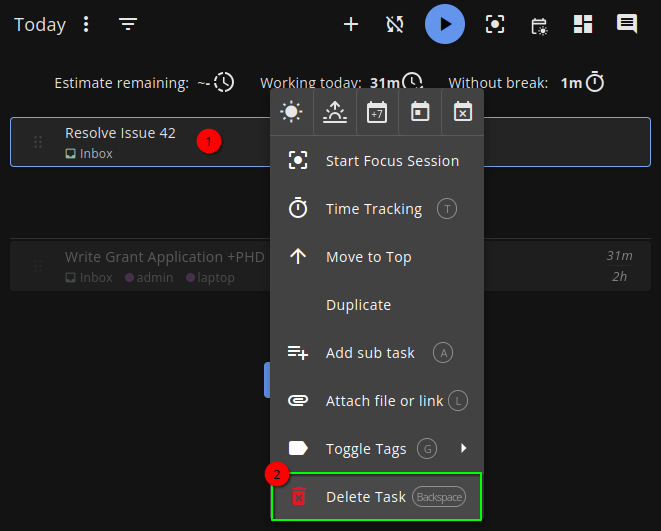The width and height of the screenshot is (661, 531).
Task: Click the calendar with X unschedule icon
Action: coord(462,112)
